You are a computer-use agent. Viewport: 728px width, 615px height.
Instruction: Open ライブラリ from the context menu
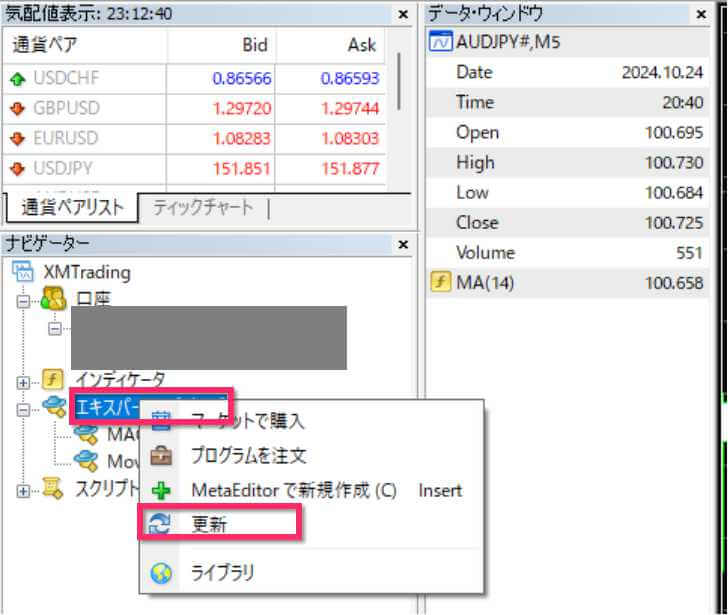pos(222,573)
